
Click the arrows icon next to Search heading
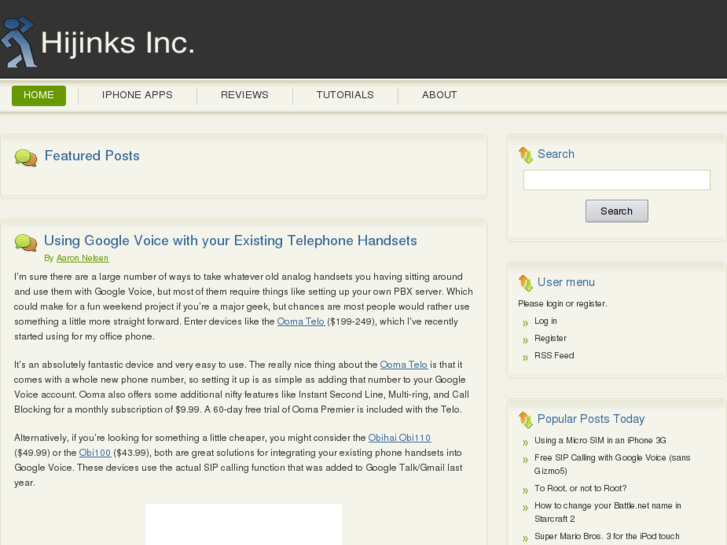525,155
